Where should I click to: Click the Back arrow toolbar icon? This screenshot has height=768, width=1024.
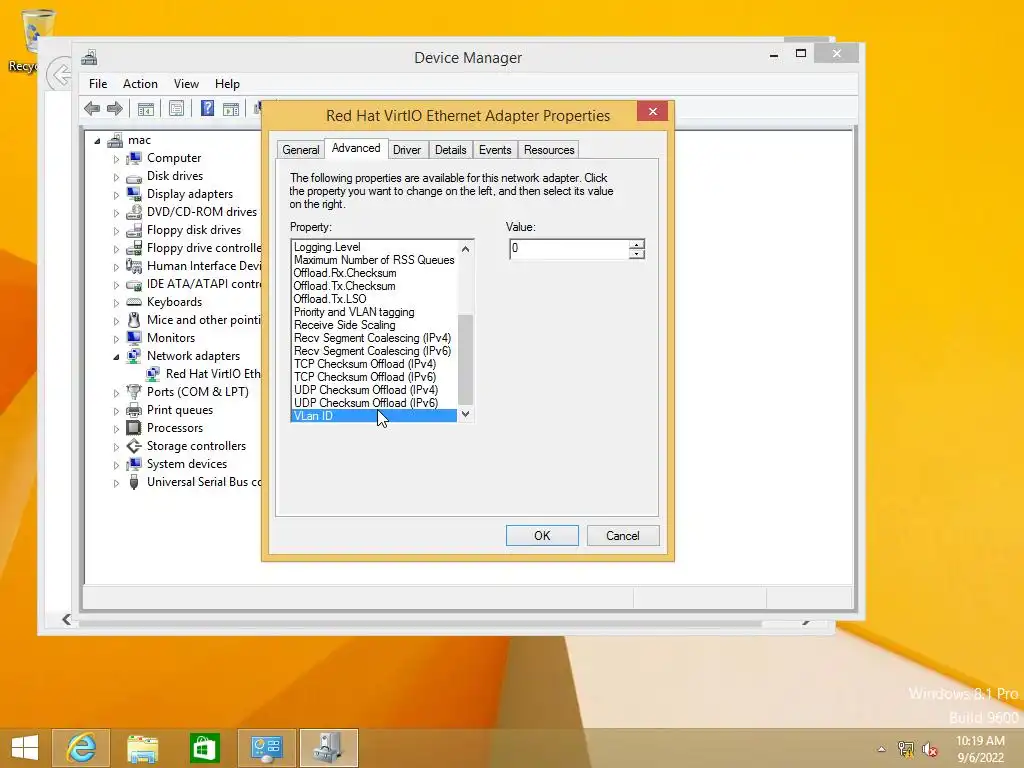[x=92, y=108]
